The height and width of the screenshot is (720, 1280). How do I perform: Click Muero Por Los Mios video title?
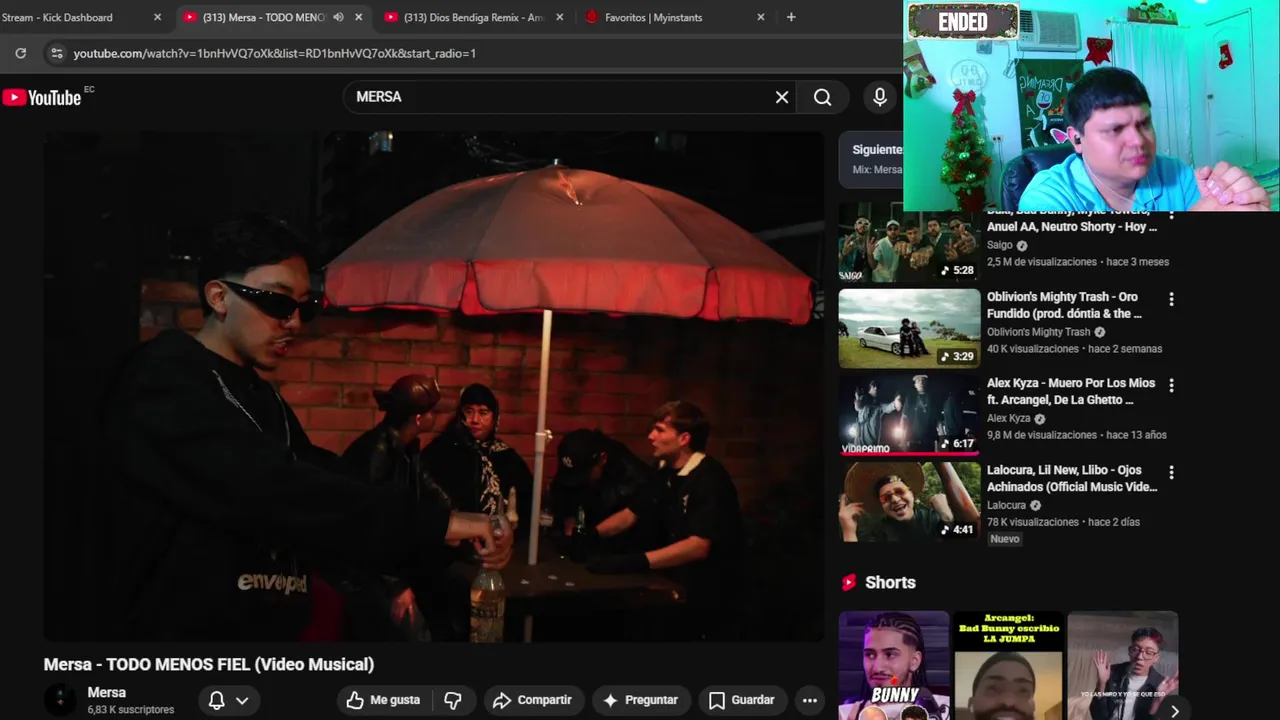pos(1071,391)
